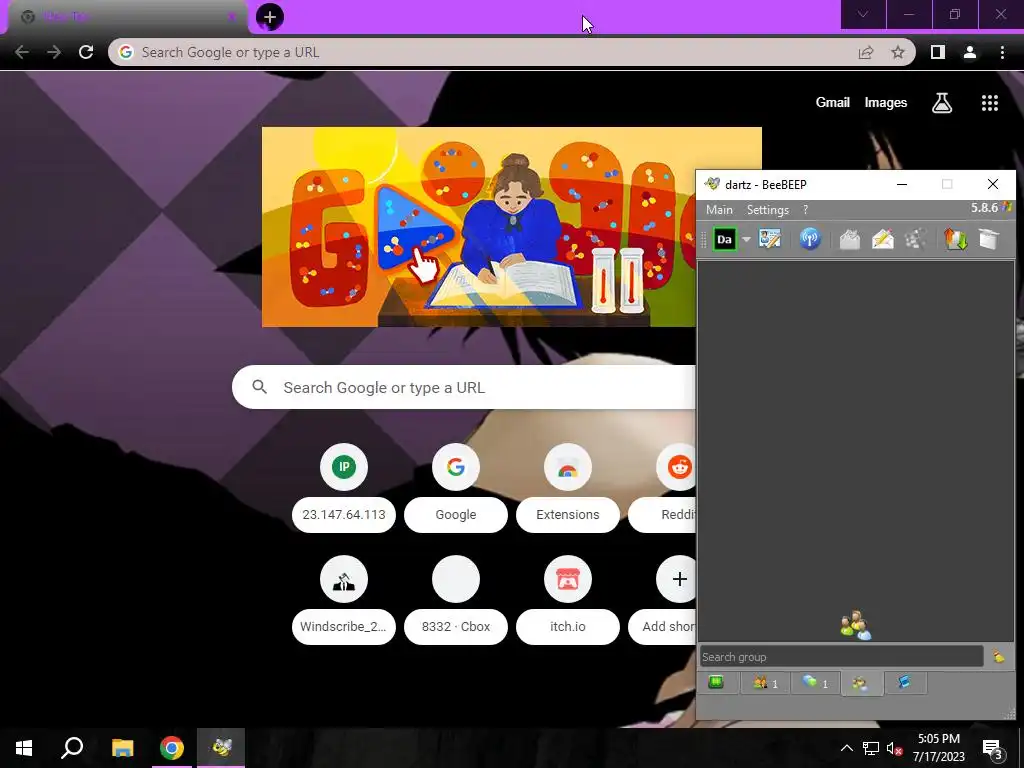Open File Explorer from the taskbar
This screenshot has width=1024, height=768.
pos(122,748)
